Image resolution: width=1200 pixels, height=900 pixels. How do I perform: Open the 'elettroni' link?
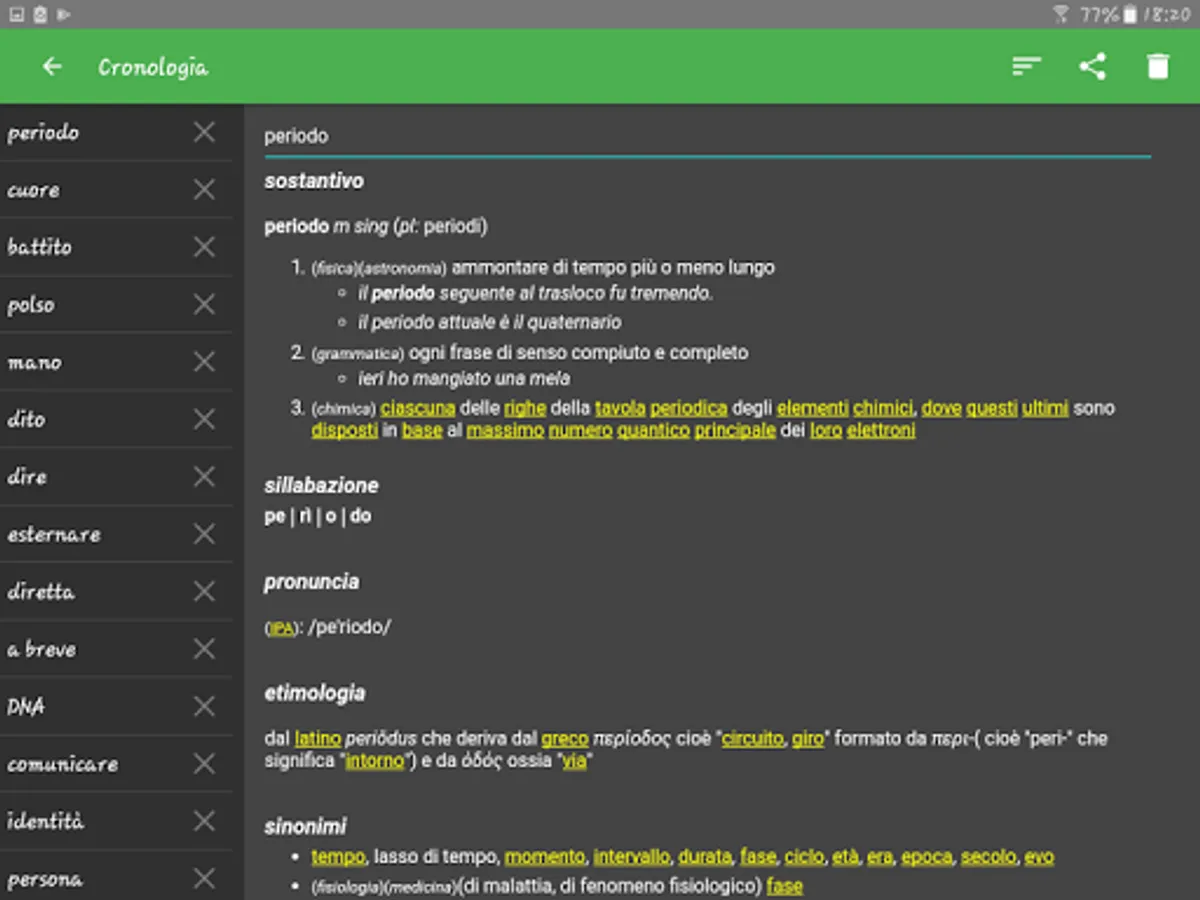881,430
